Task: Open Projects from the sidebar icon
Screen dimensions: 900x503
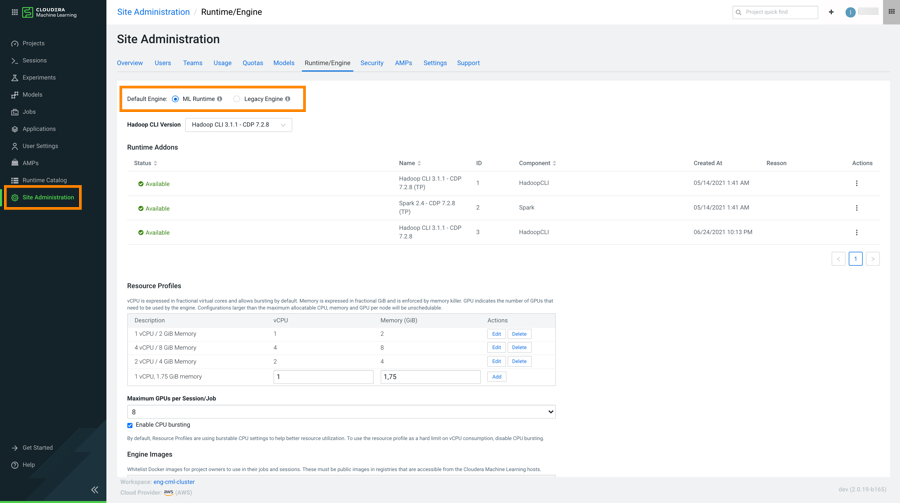Action: pos(15,44)
